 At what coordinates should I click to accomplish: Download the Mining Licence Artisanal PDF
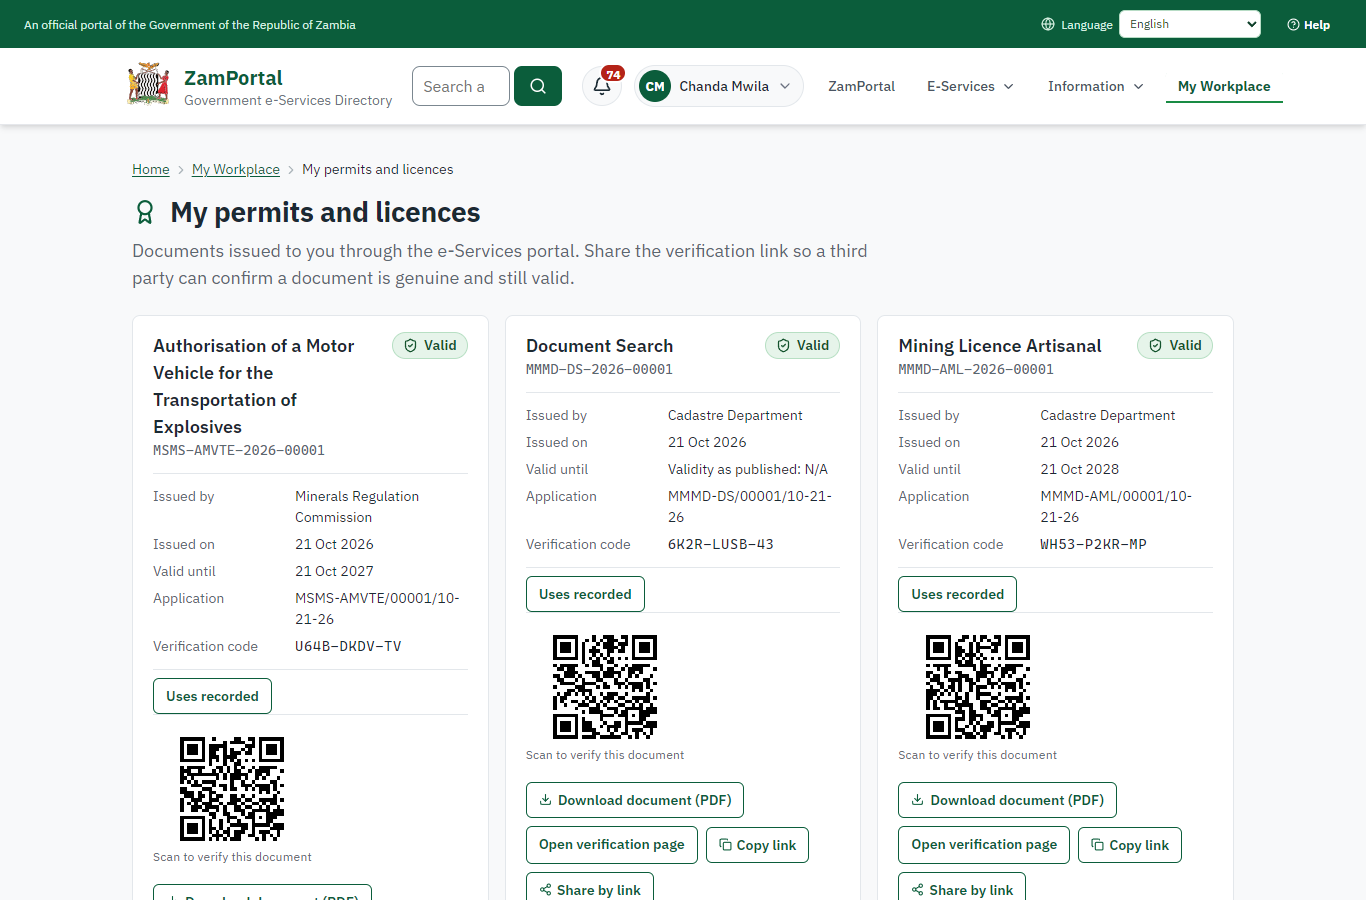(x=1007, y=800)
